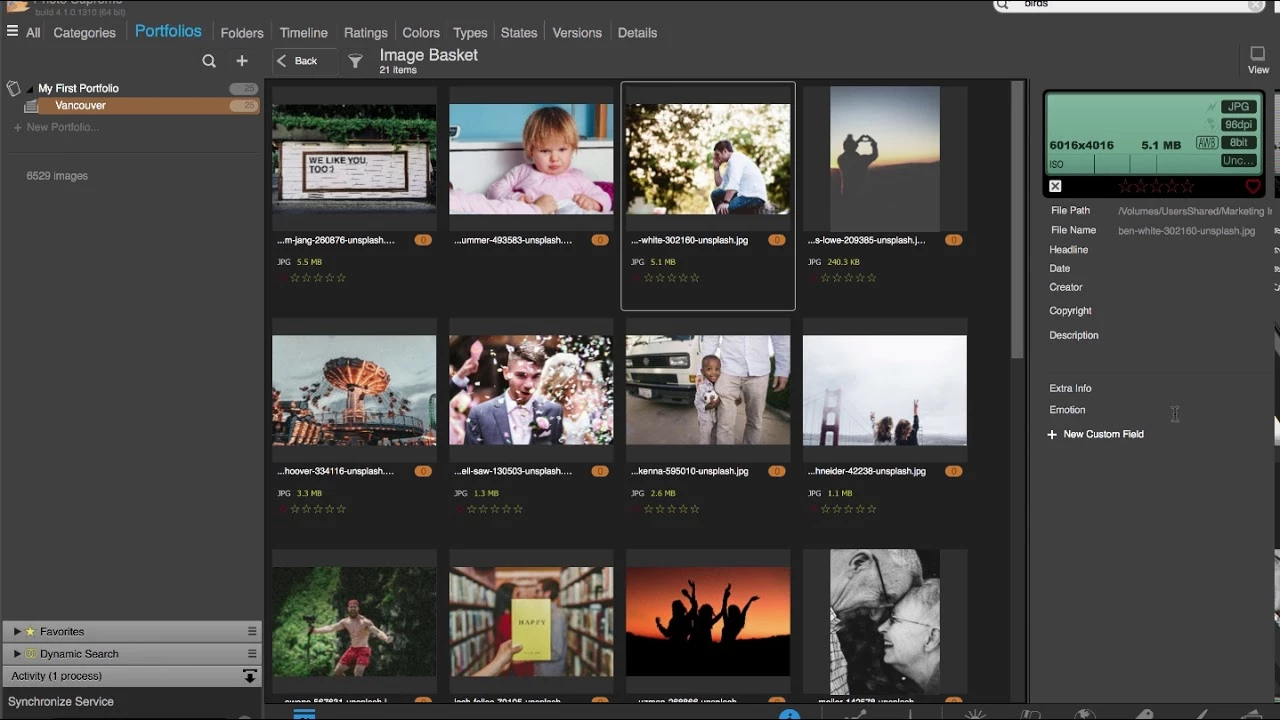
Task: Open the View options icon
Action: [x=1258, y=56]
